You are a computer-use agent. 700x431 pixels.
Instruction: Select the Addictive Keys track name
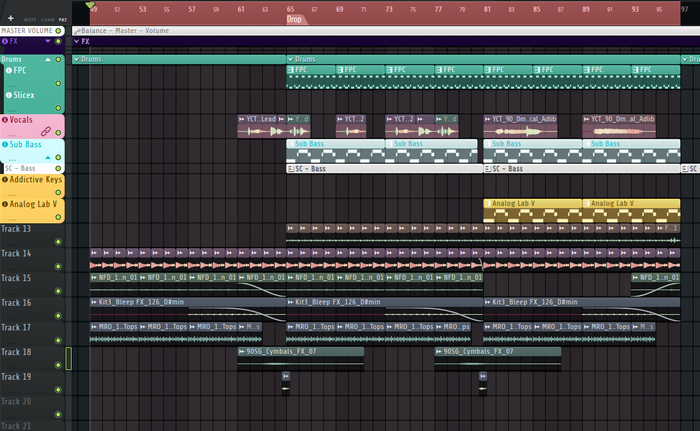tap(36, 180)
